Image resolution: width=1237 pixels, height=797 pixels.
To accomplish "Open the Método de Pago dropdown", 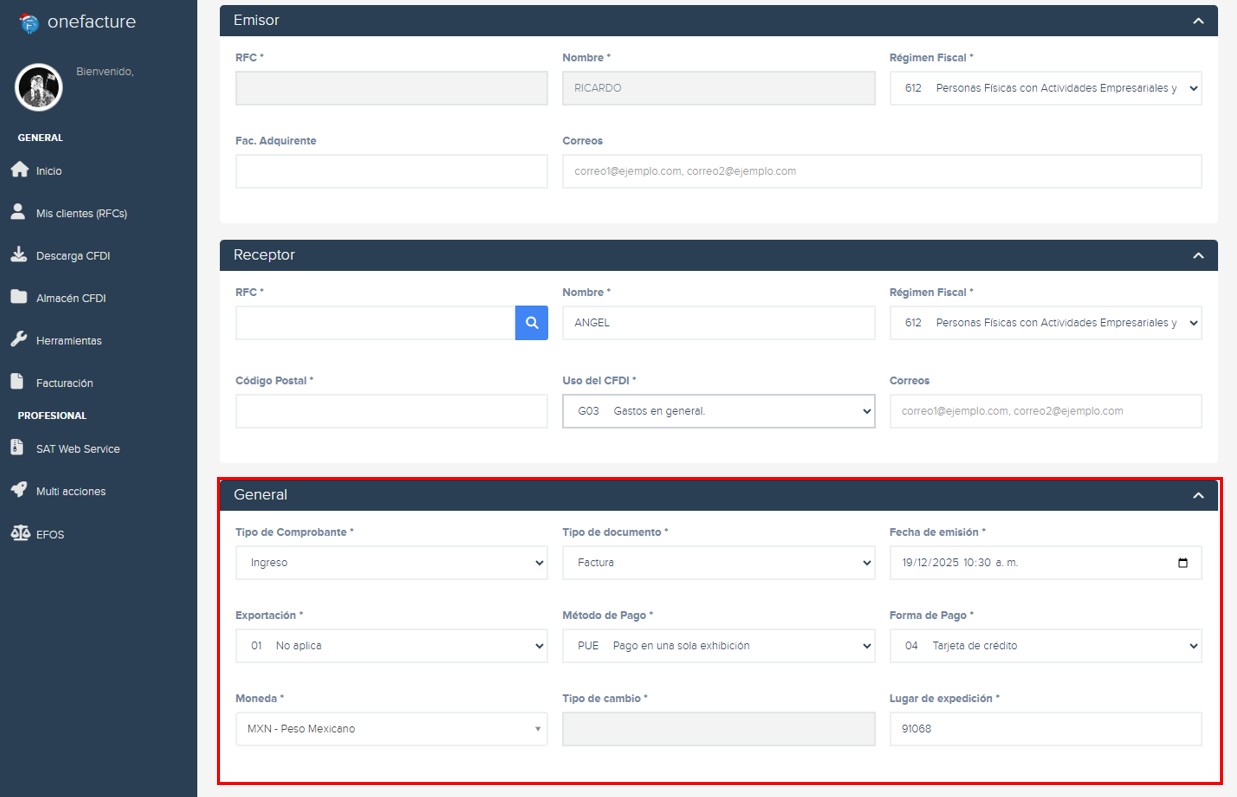I will click(x=718, y=646).
